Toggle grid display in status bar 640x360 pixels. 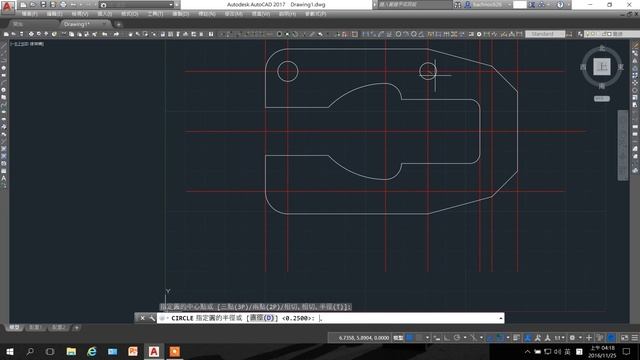pyautogui.click(x=409, y=338)
